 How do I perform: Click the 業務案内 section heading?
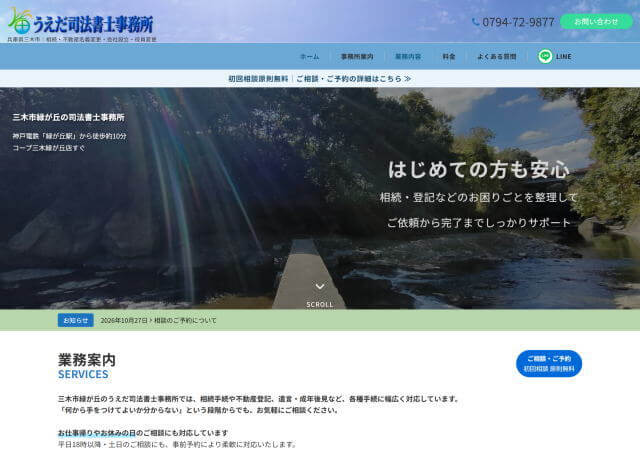(x=87, y=360)
